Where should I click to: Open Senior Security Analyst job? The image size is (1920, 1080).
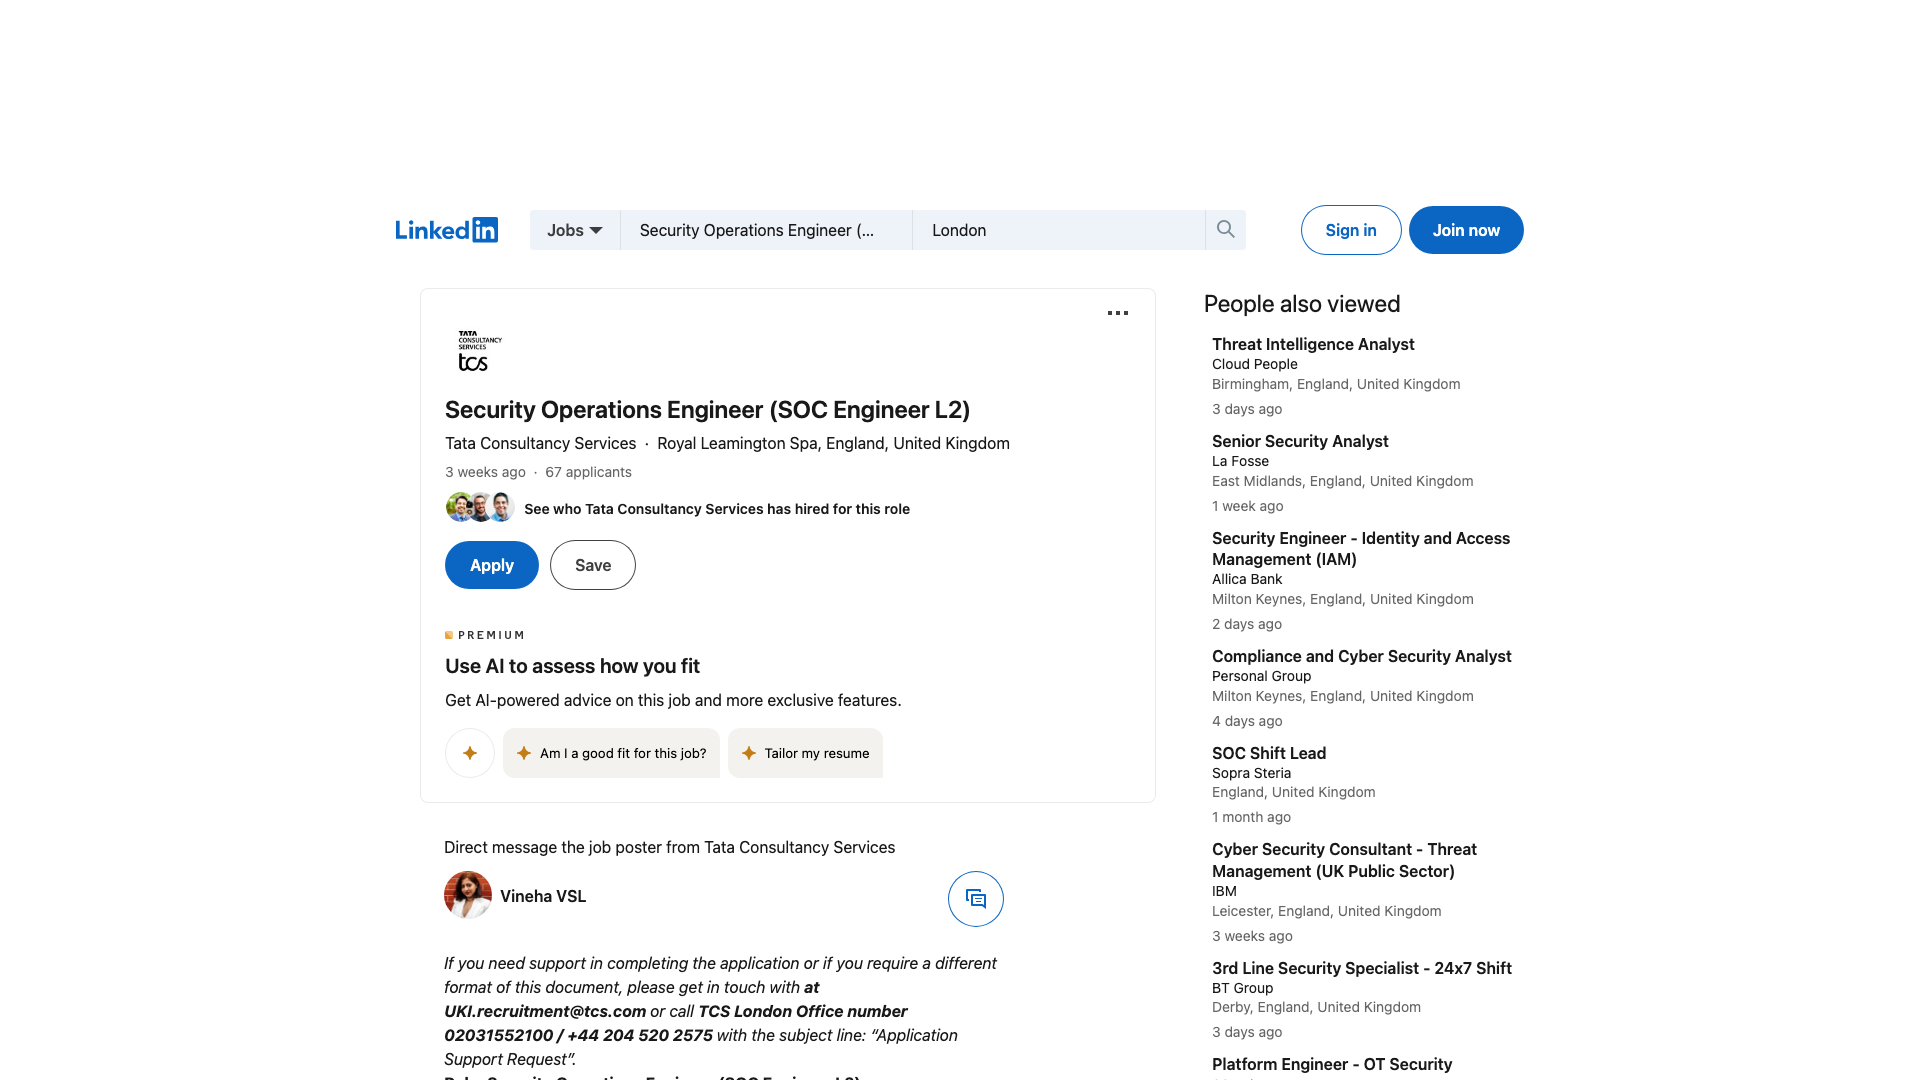pos(1300,441)
